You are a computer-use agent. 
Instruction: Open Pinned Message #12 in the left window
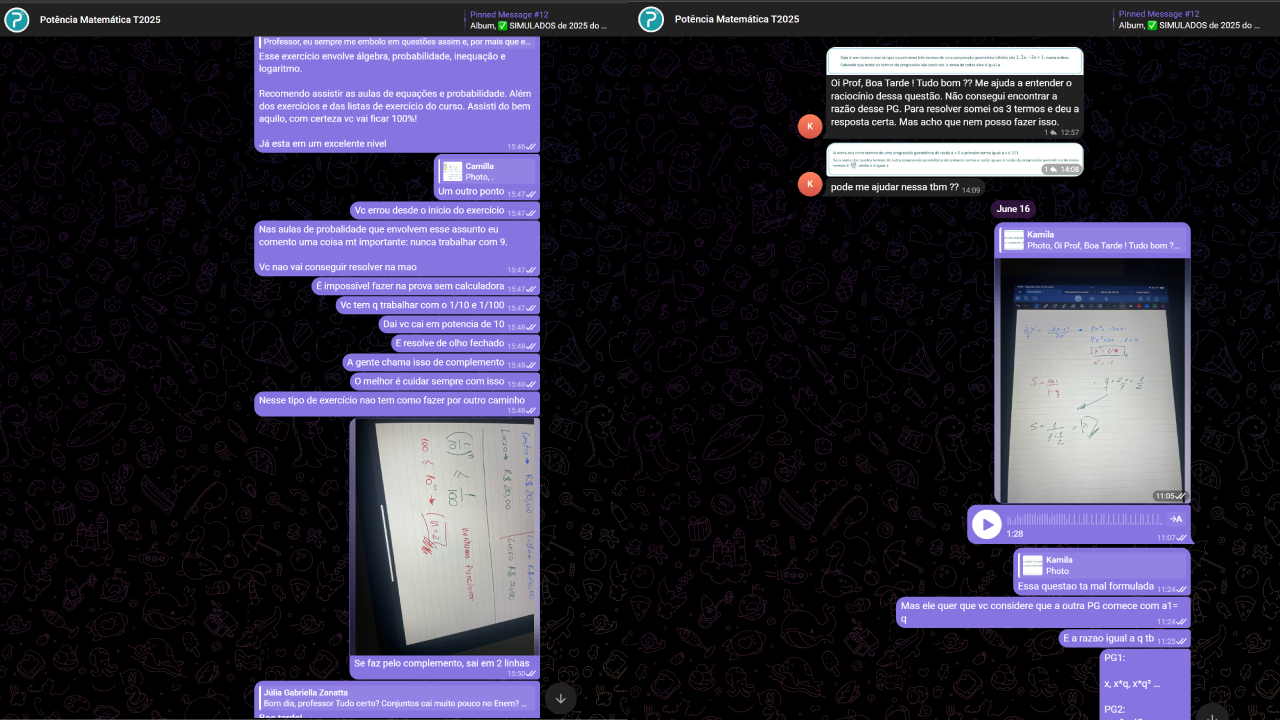(539, 19)
